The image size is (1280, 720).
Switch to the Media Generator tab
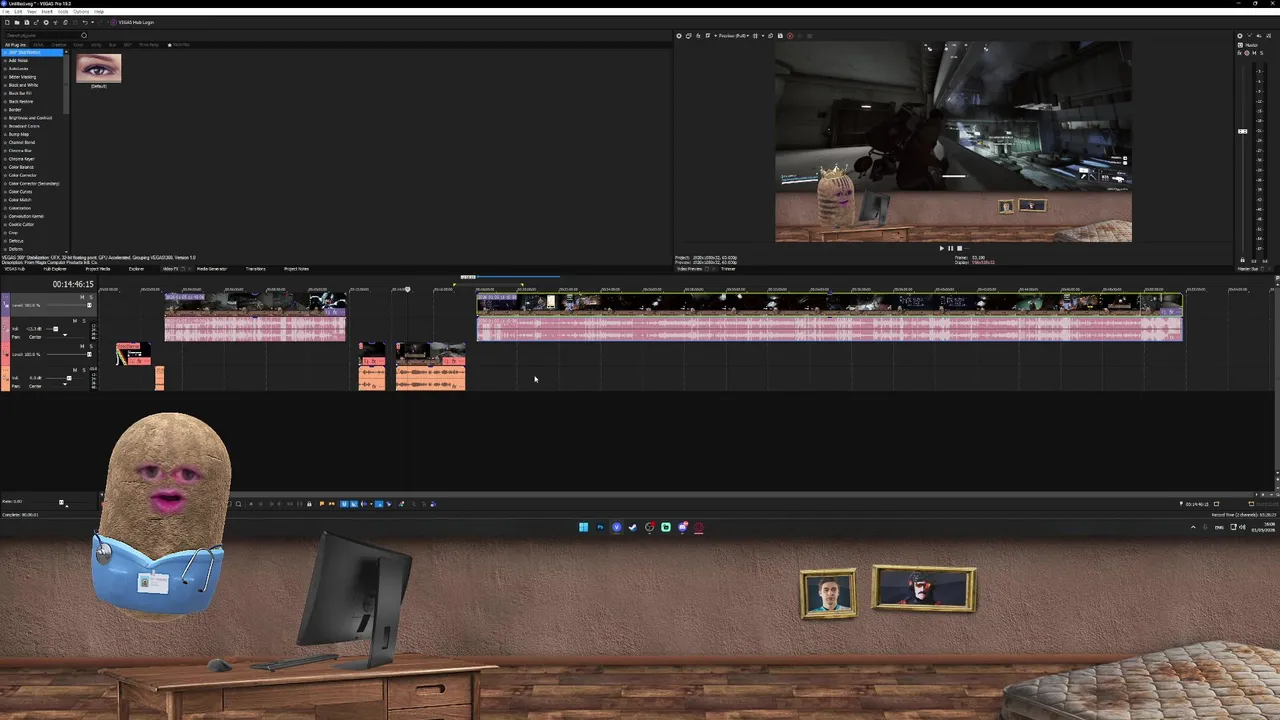point(212,269)
